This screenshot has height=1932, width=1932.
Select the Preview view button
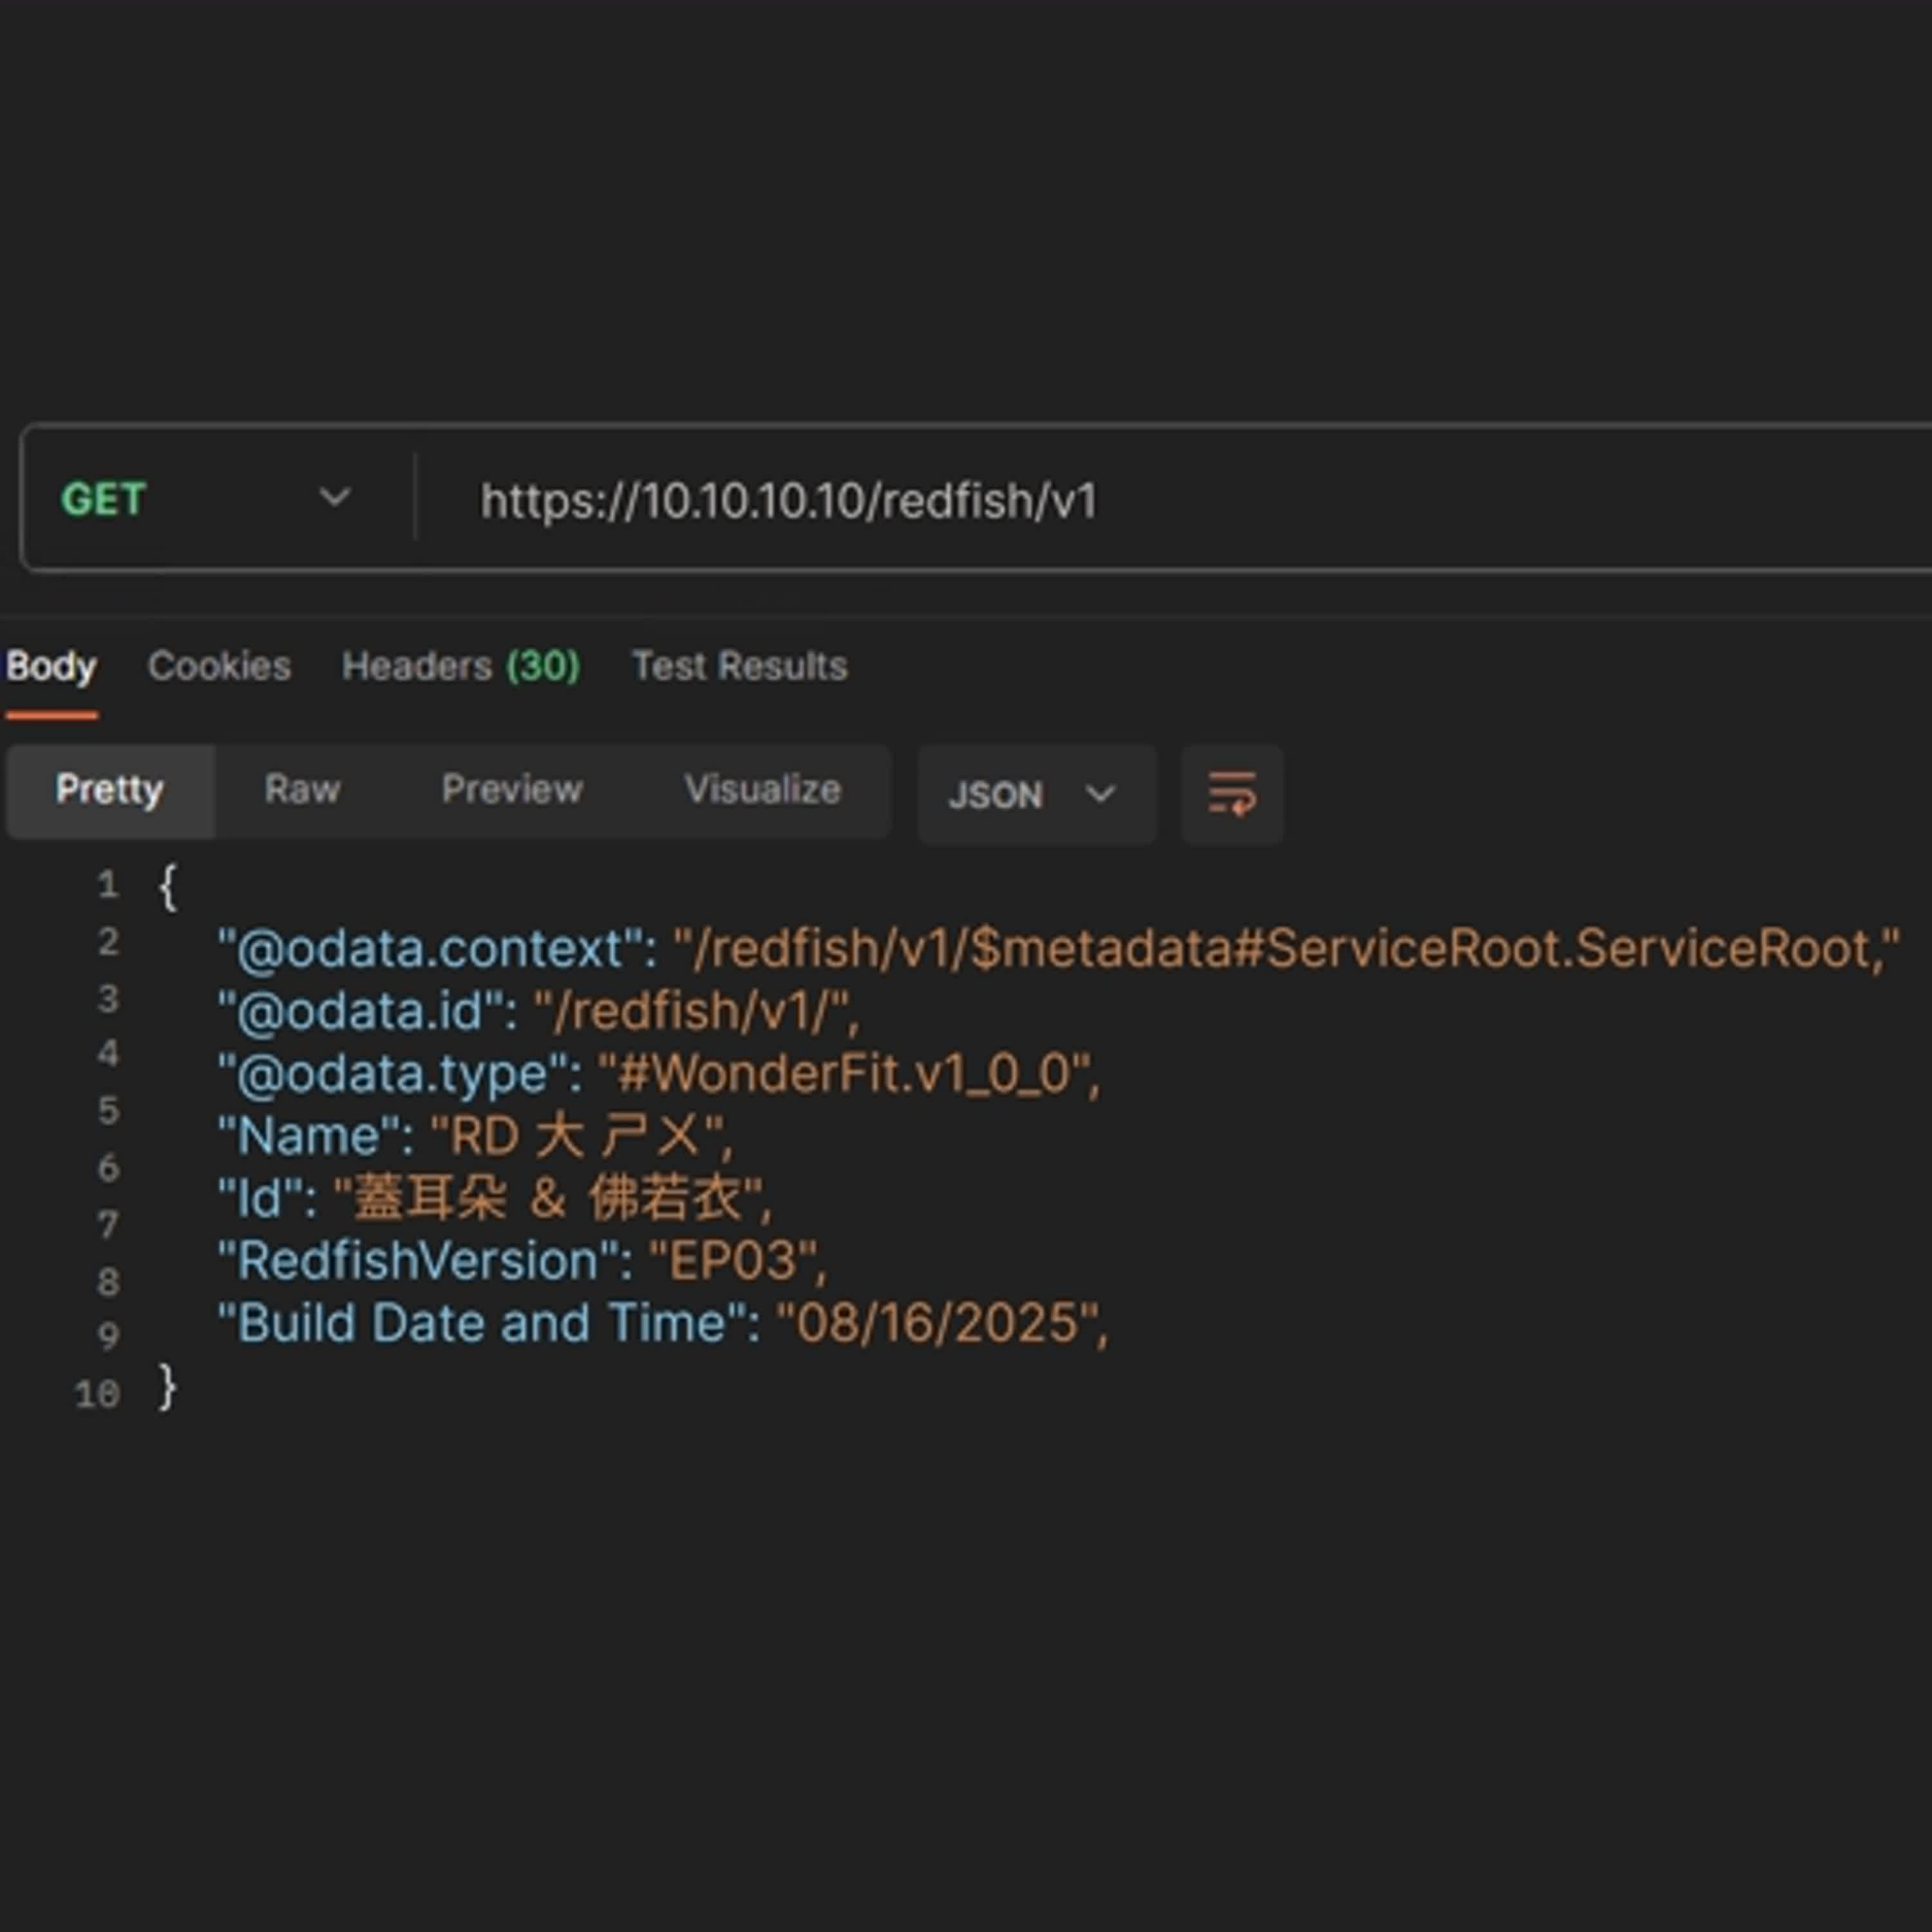click(x=512, y=790)
